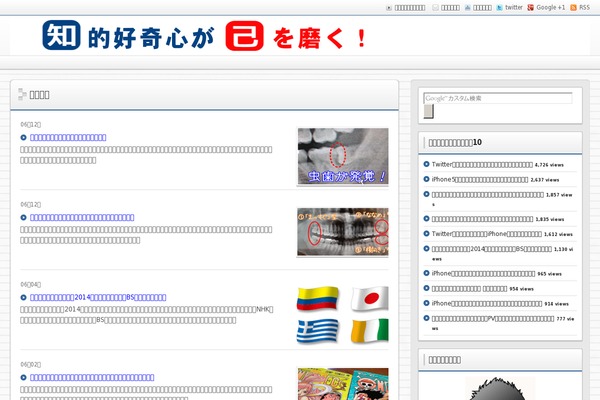This screenshot has height=400, width=600.
Task: Click the person profile icon in top bar
Action: (468, 8)
